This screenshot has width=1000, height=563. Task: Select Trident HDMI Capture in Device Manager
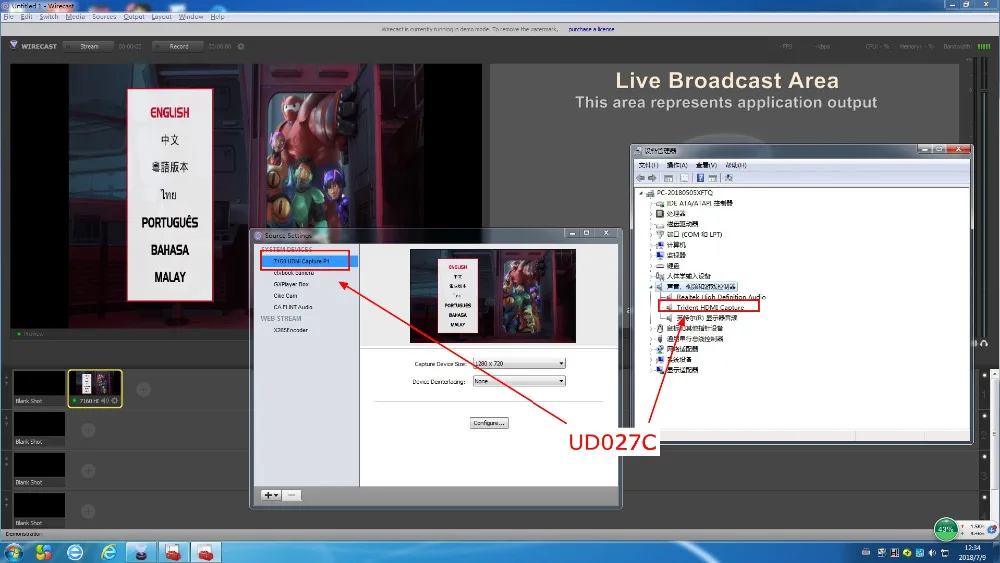click(710, 307)
